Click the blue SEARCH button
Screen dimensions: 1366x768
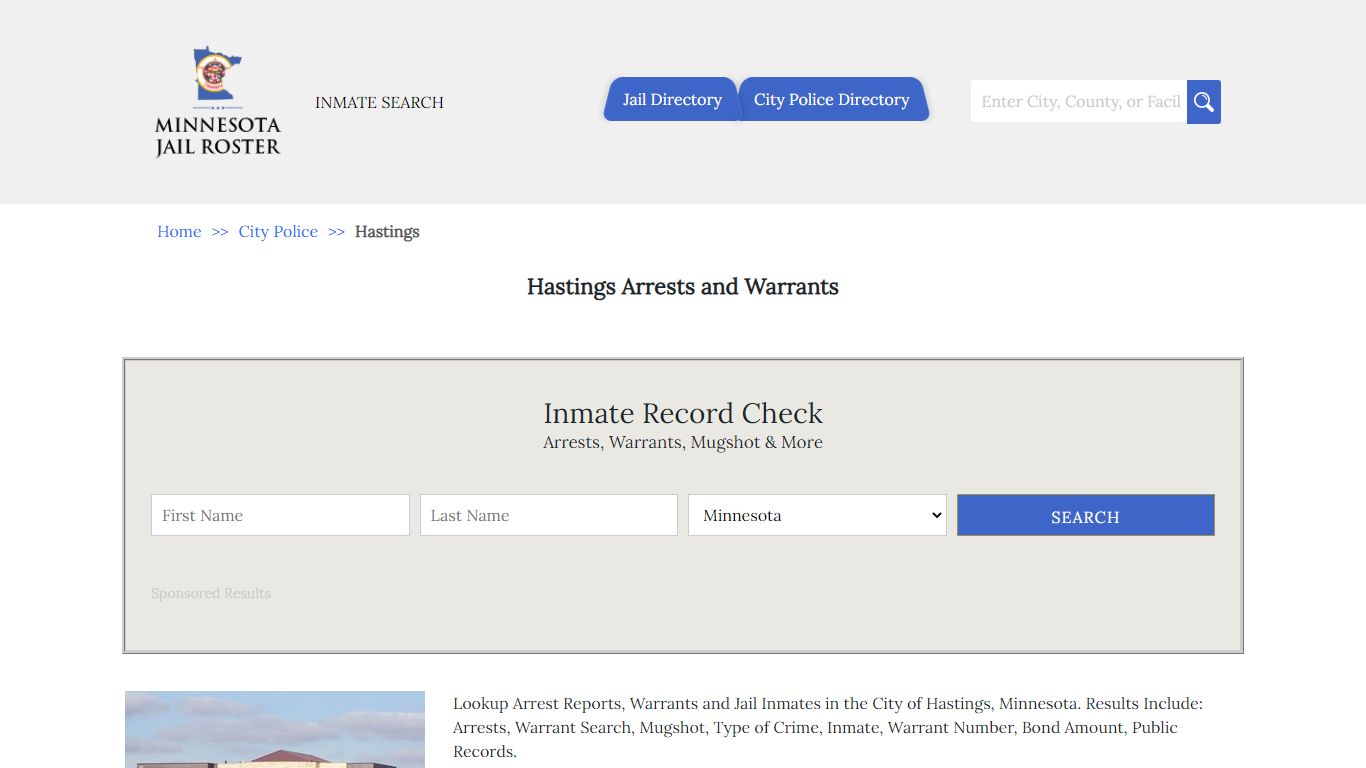(1086, 515)
